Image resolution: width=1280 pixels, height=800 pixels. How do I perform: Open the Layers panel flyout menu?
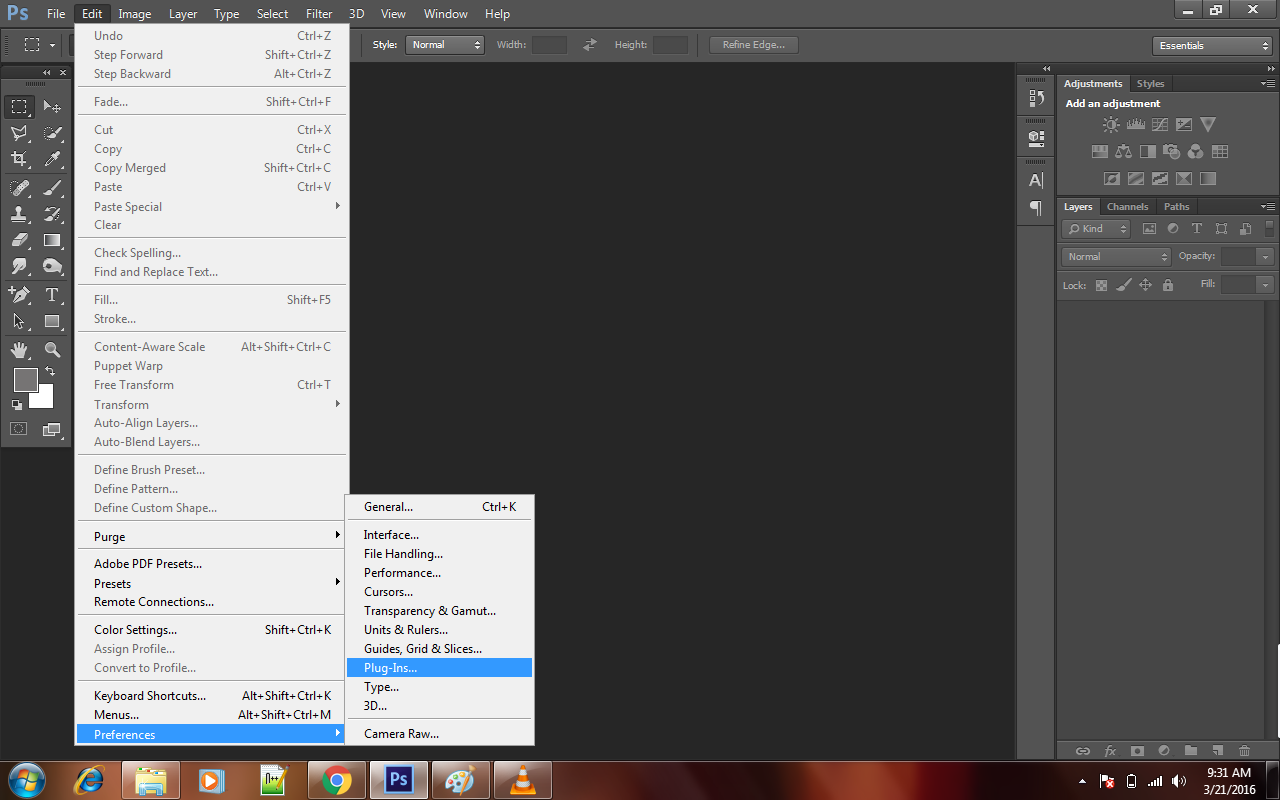click(x=1268, y=206)
